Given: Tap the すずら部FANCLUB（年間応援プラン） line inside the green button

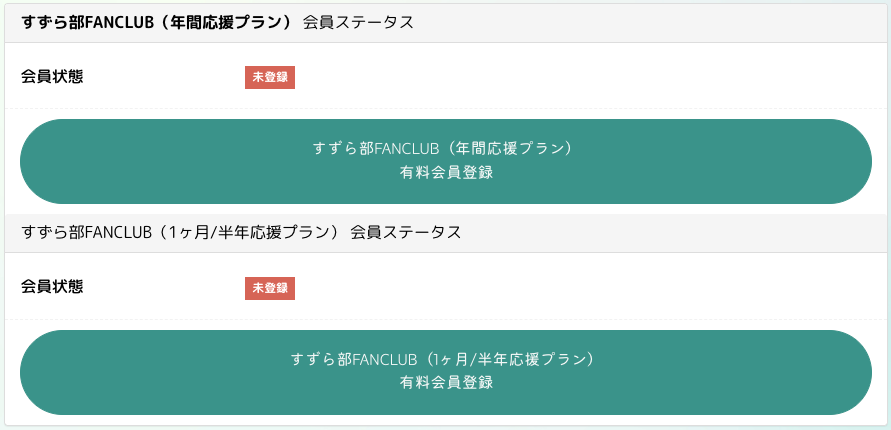Looking at the screenshot, I should click(x=445, y=148).
